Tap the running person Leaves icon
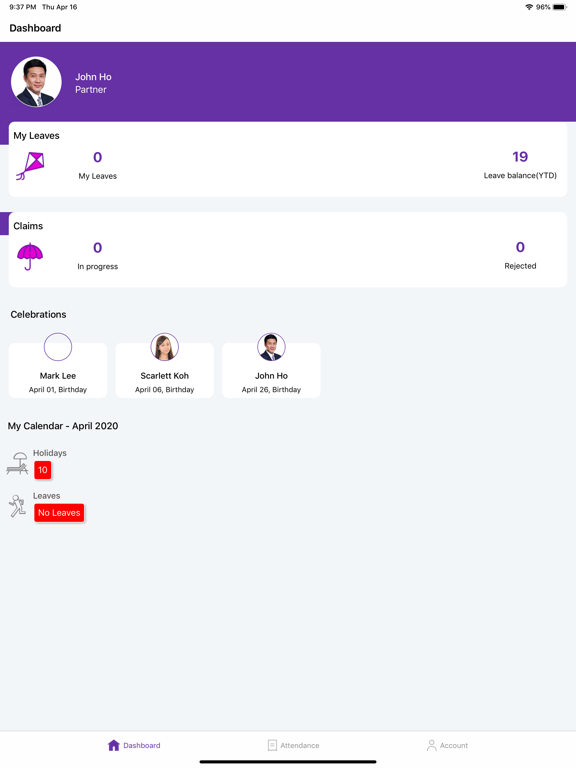 click(18, 505)
